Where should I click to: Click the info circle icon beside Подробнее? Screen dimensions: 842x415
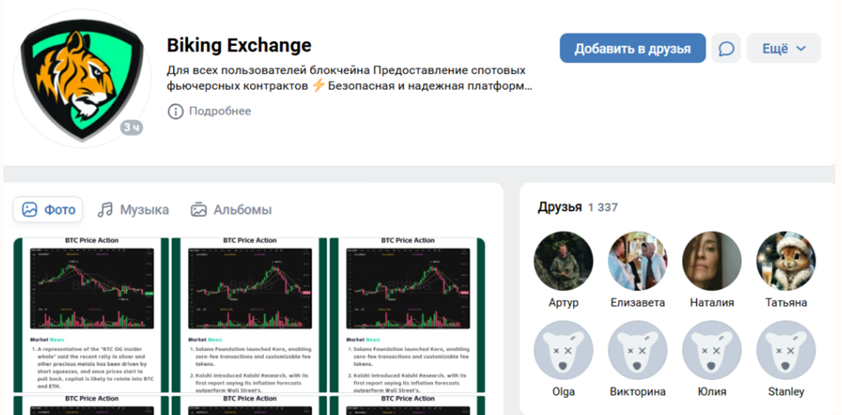[x=175, y=111]
